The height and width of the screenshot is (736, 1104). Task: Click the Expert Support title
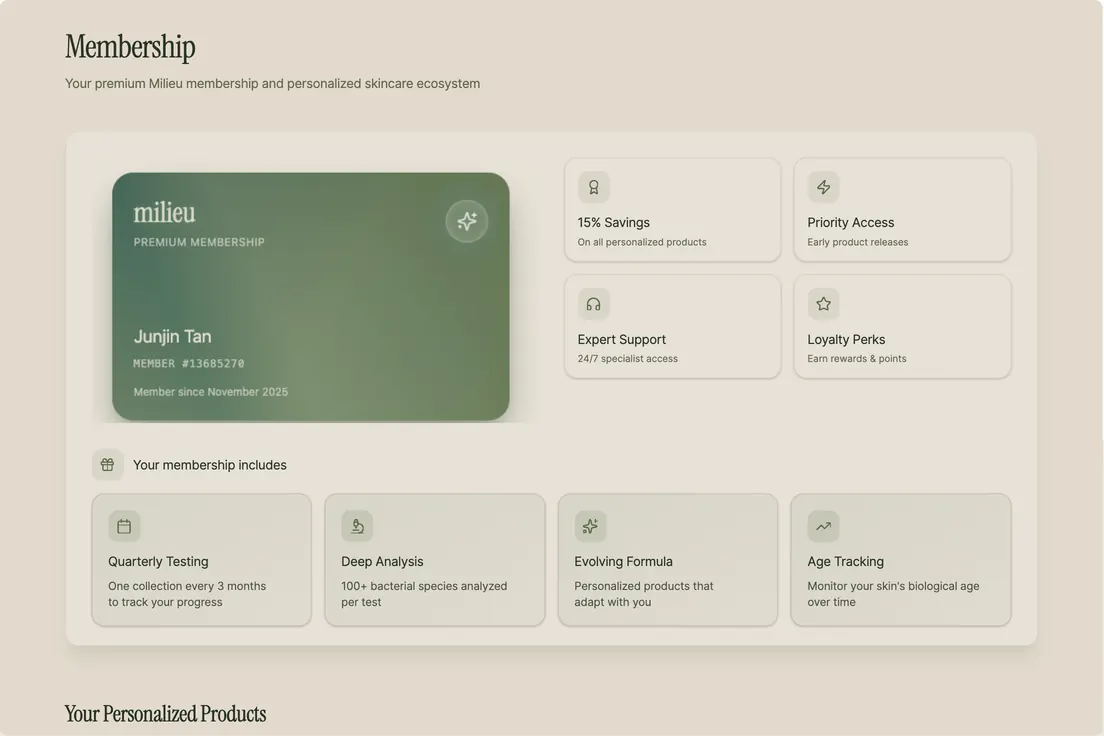[621, 339]
